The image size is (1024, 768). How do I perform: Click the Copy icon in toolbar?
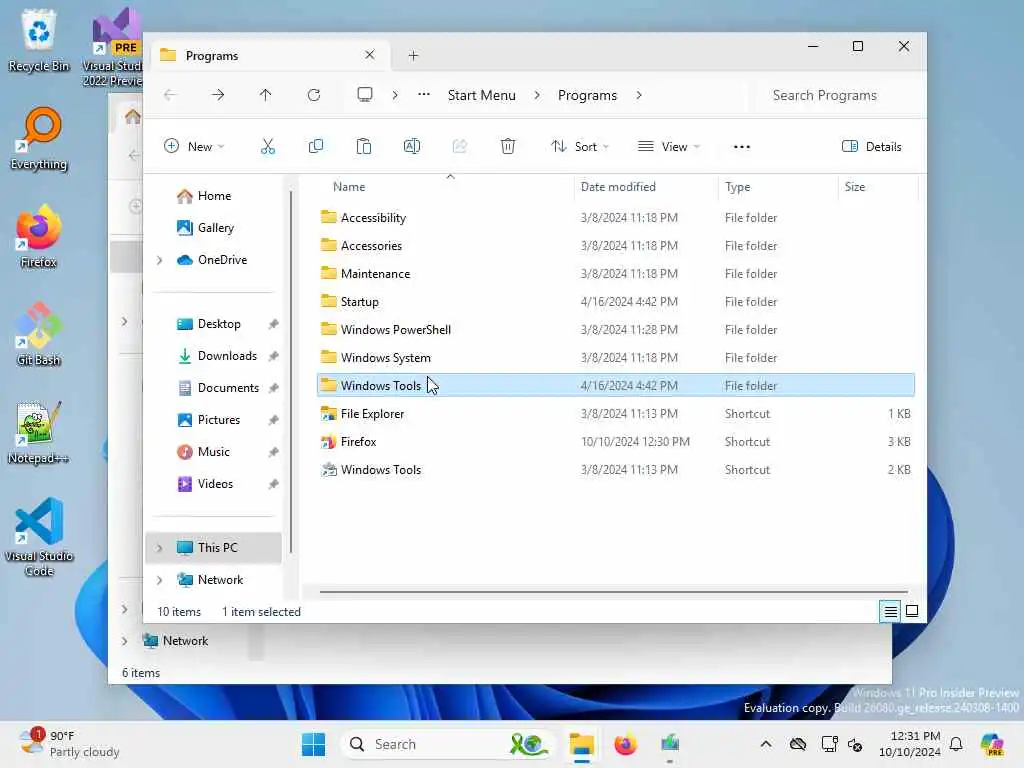coord(315,146)
